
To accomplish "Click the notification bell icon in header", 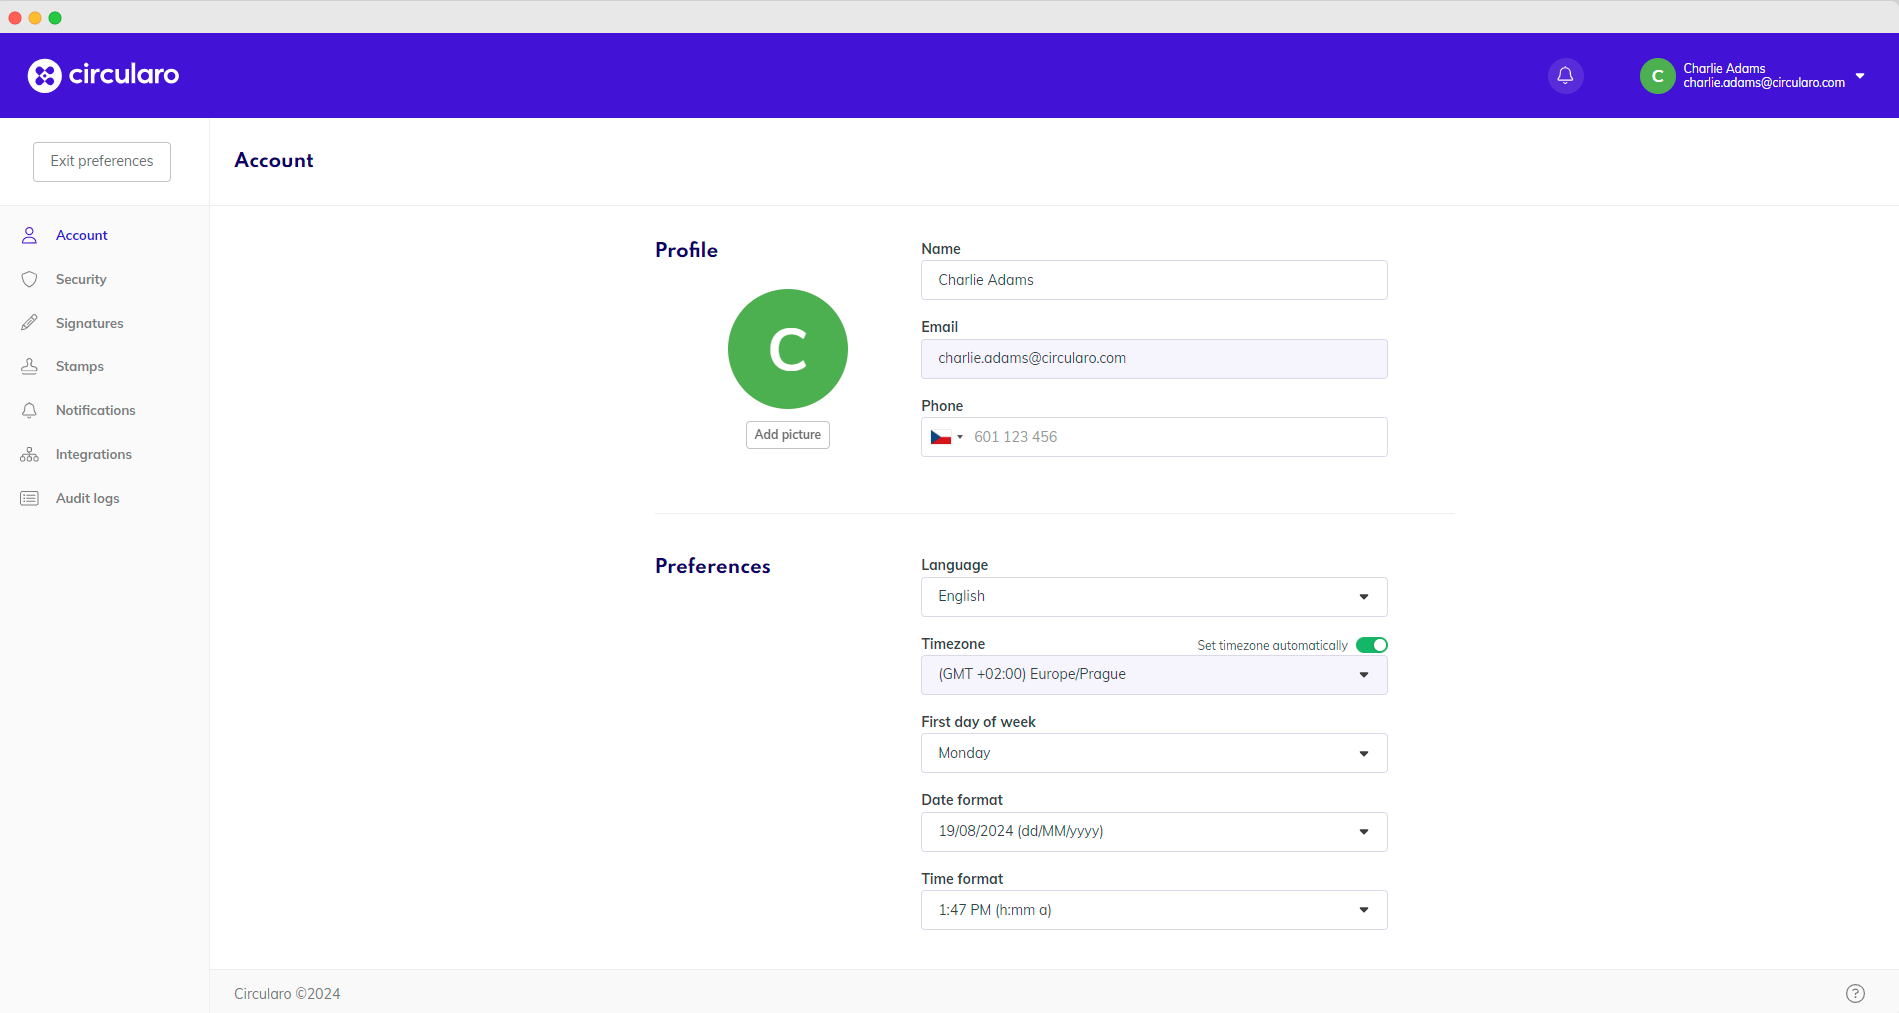I will point(1565,76).
